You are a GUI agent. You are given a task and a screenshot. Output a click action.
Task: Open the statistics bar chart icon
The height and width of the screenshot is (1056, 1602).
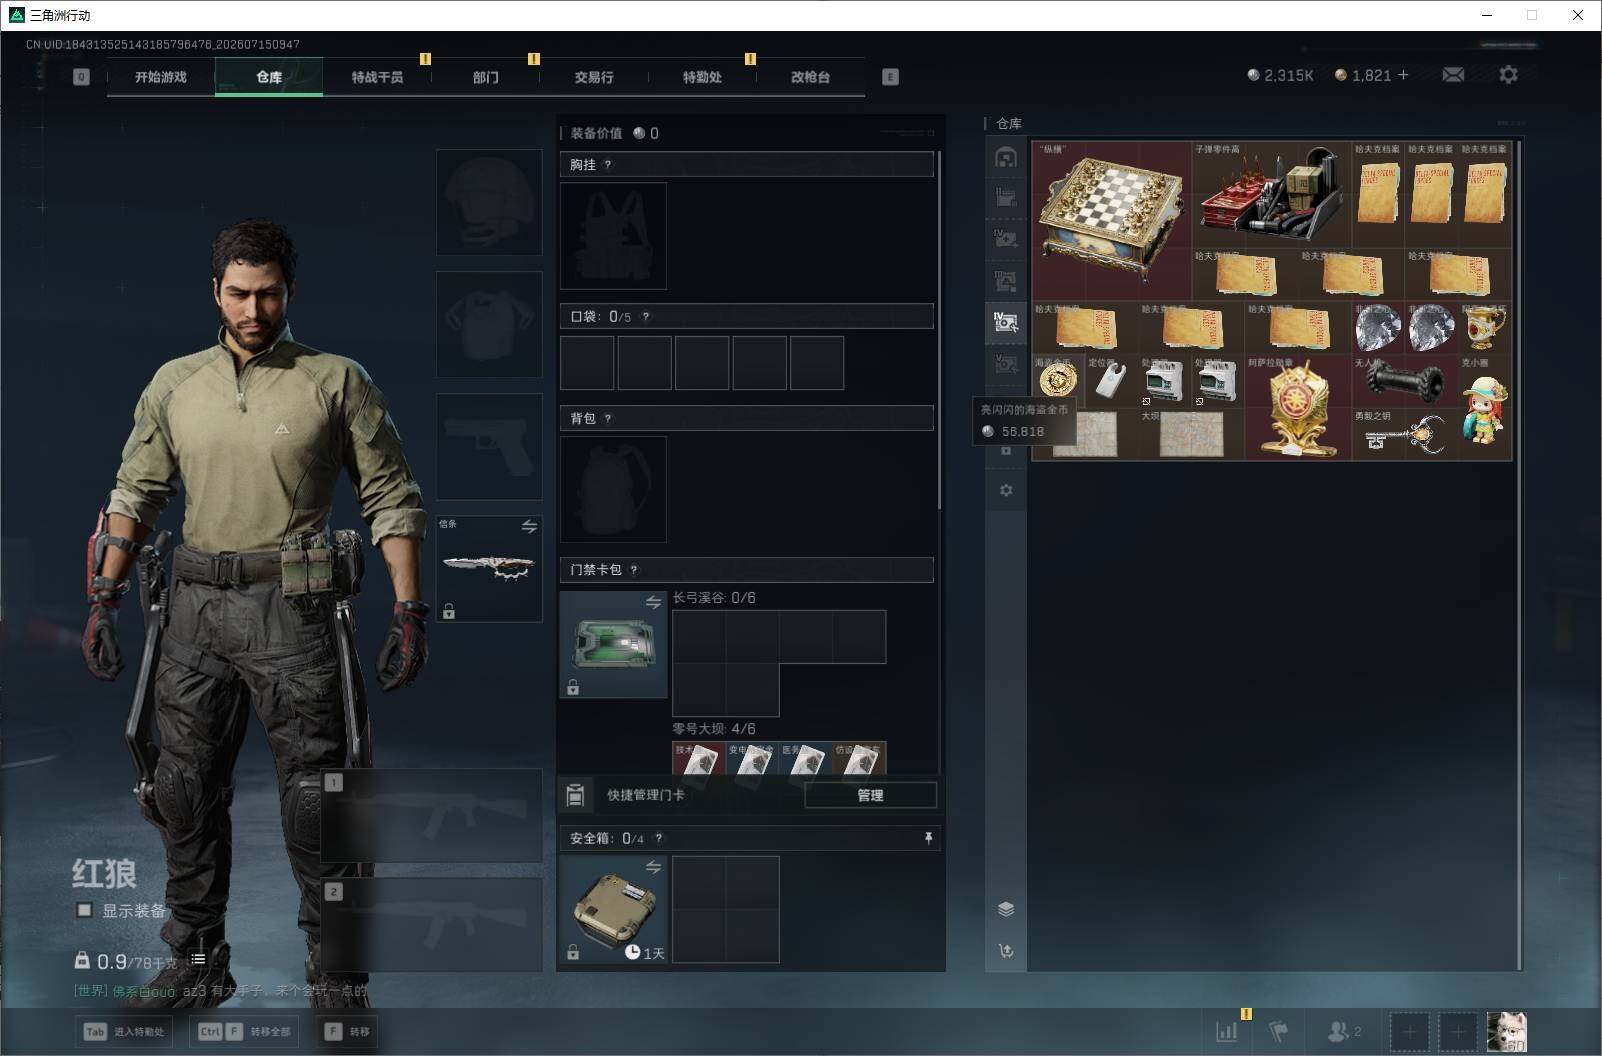(x=1227, y=1031)
